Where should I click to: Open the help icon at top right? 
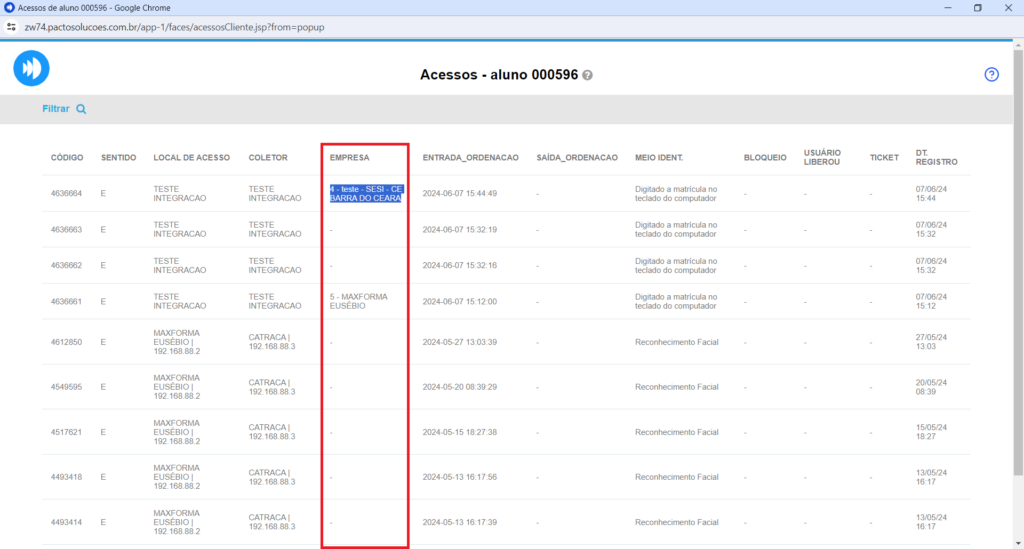[991, 75]
